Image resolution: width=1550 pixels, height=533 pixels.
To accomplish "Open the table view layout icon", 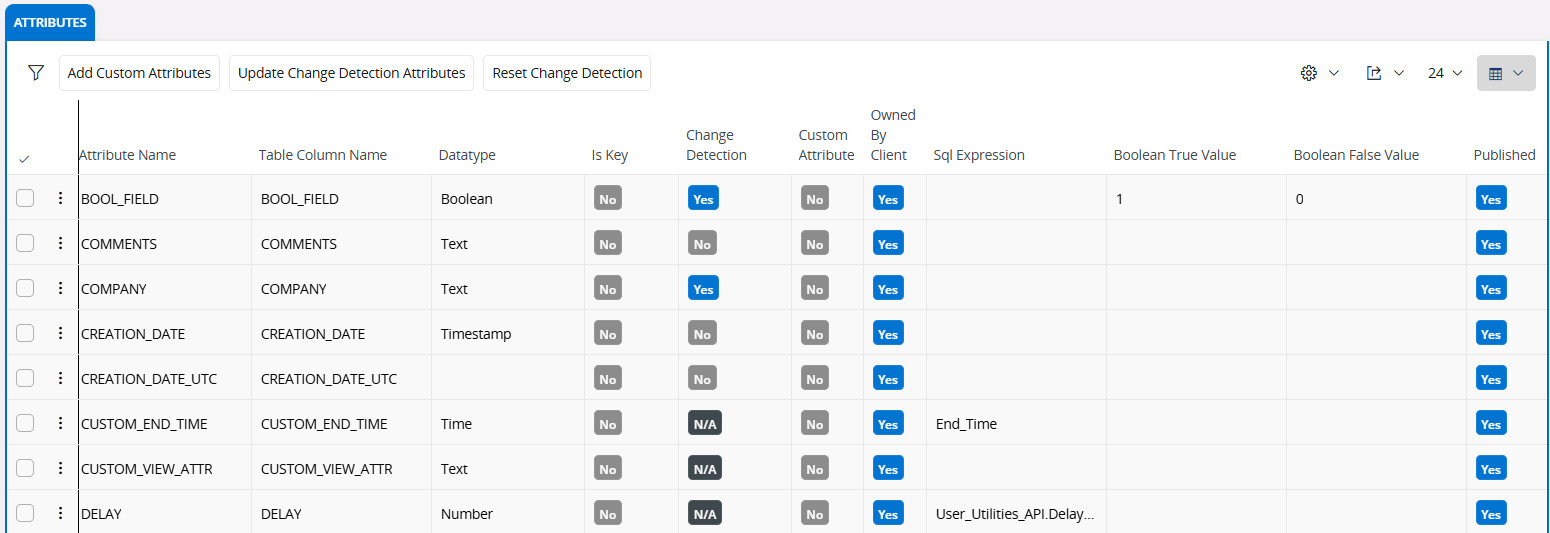I will tap(1496, 73).
